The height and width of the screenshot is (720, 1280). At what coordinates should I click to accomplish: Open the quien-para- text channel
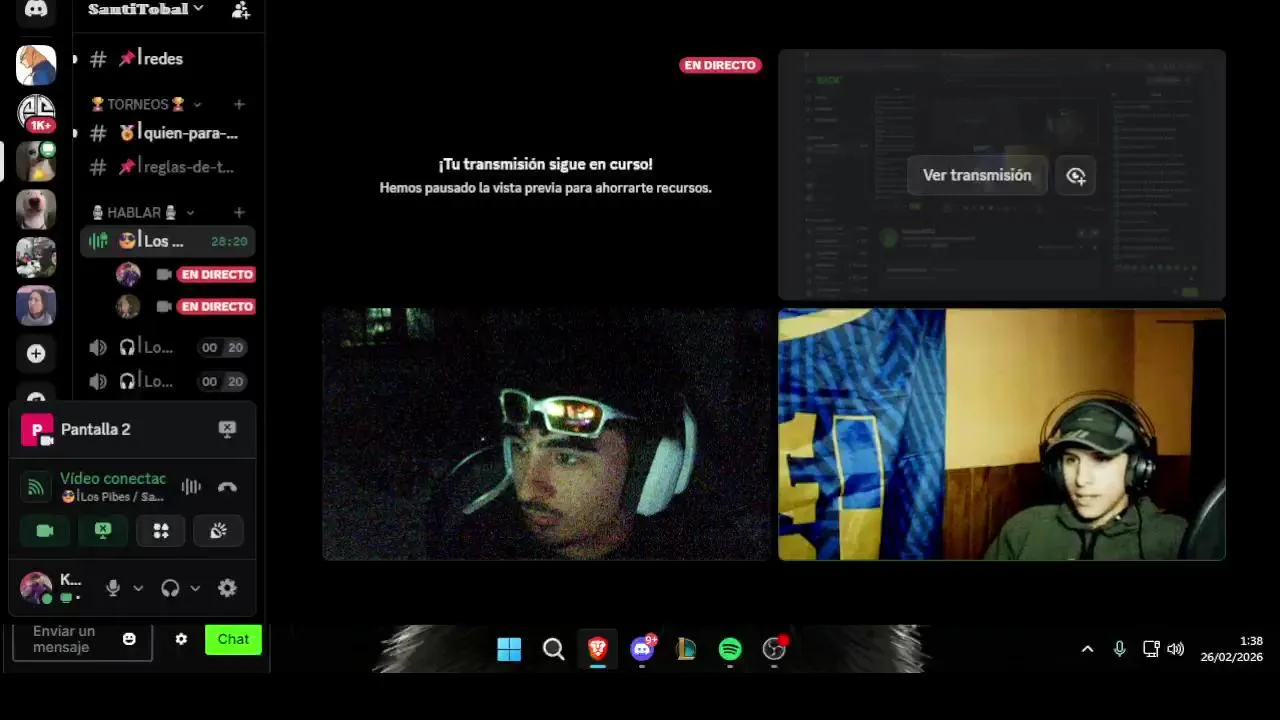[168, 133]
